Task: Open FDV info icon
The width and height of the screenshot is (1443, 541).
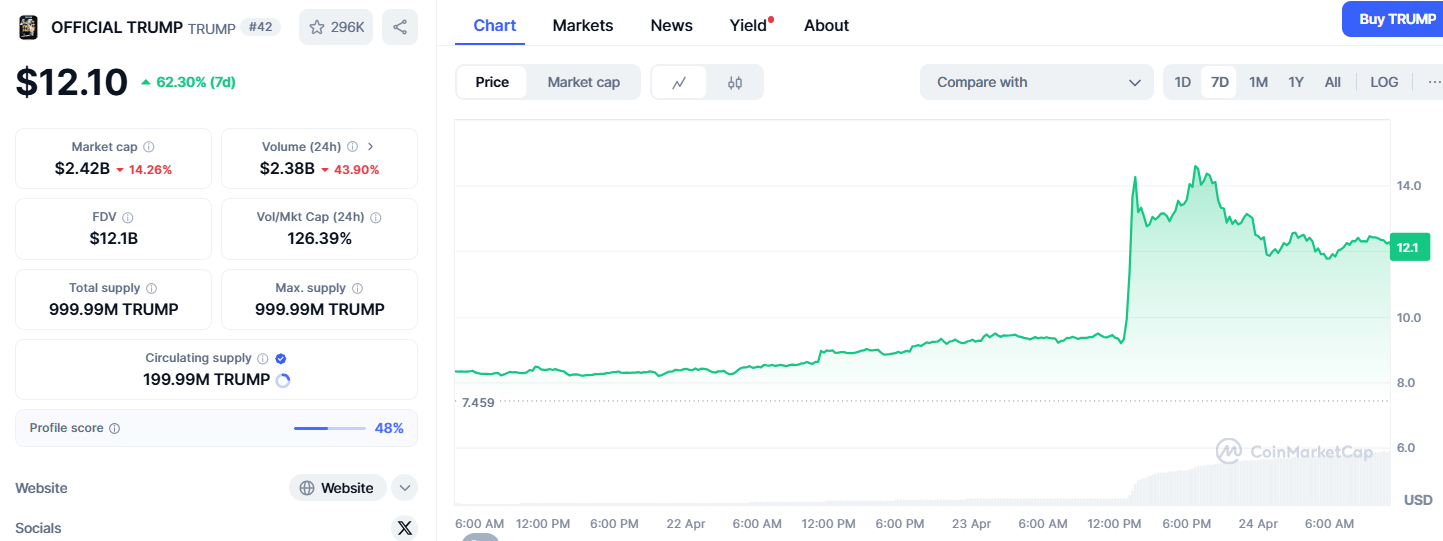Action: pos(128,217)
